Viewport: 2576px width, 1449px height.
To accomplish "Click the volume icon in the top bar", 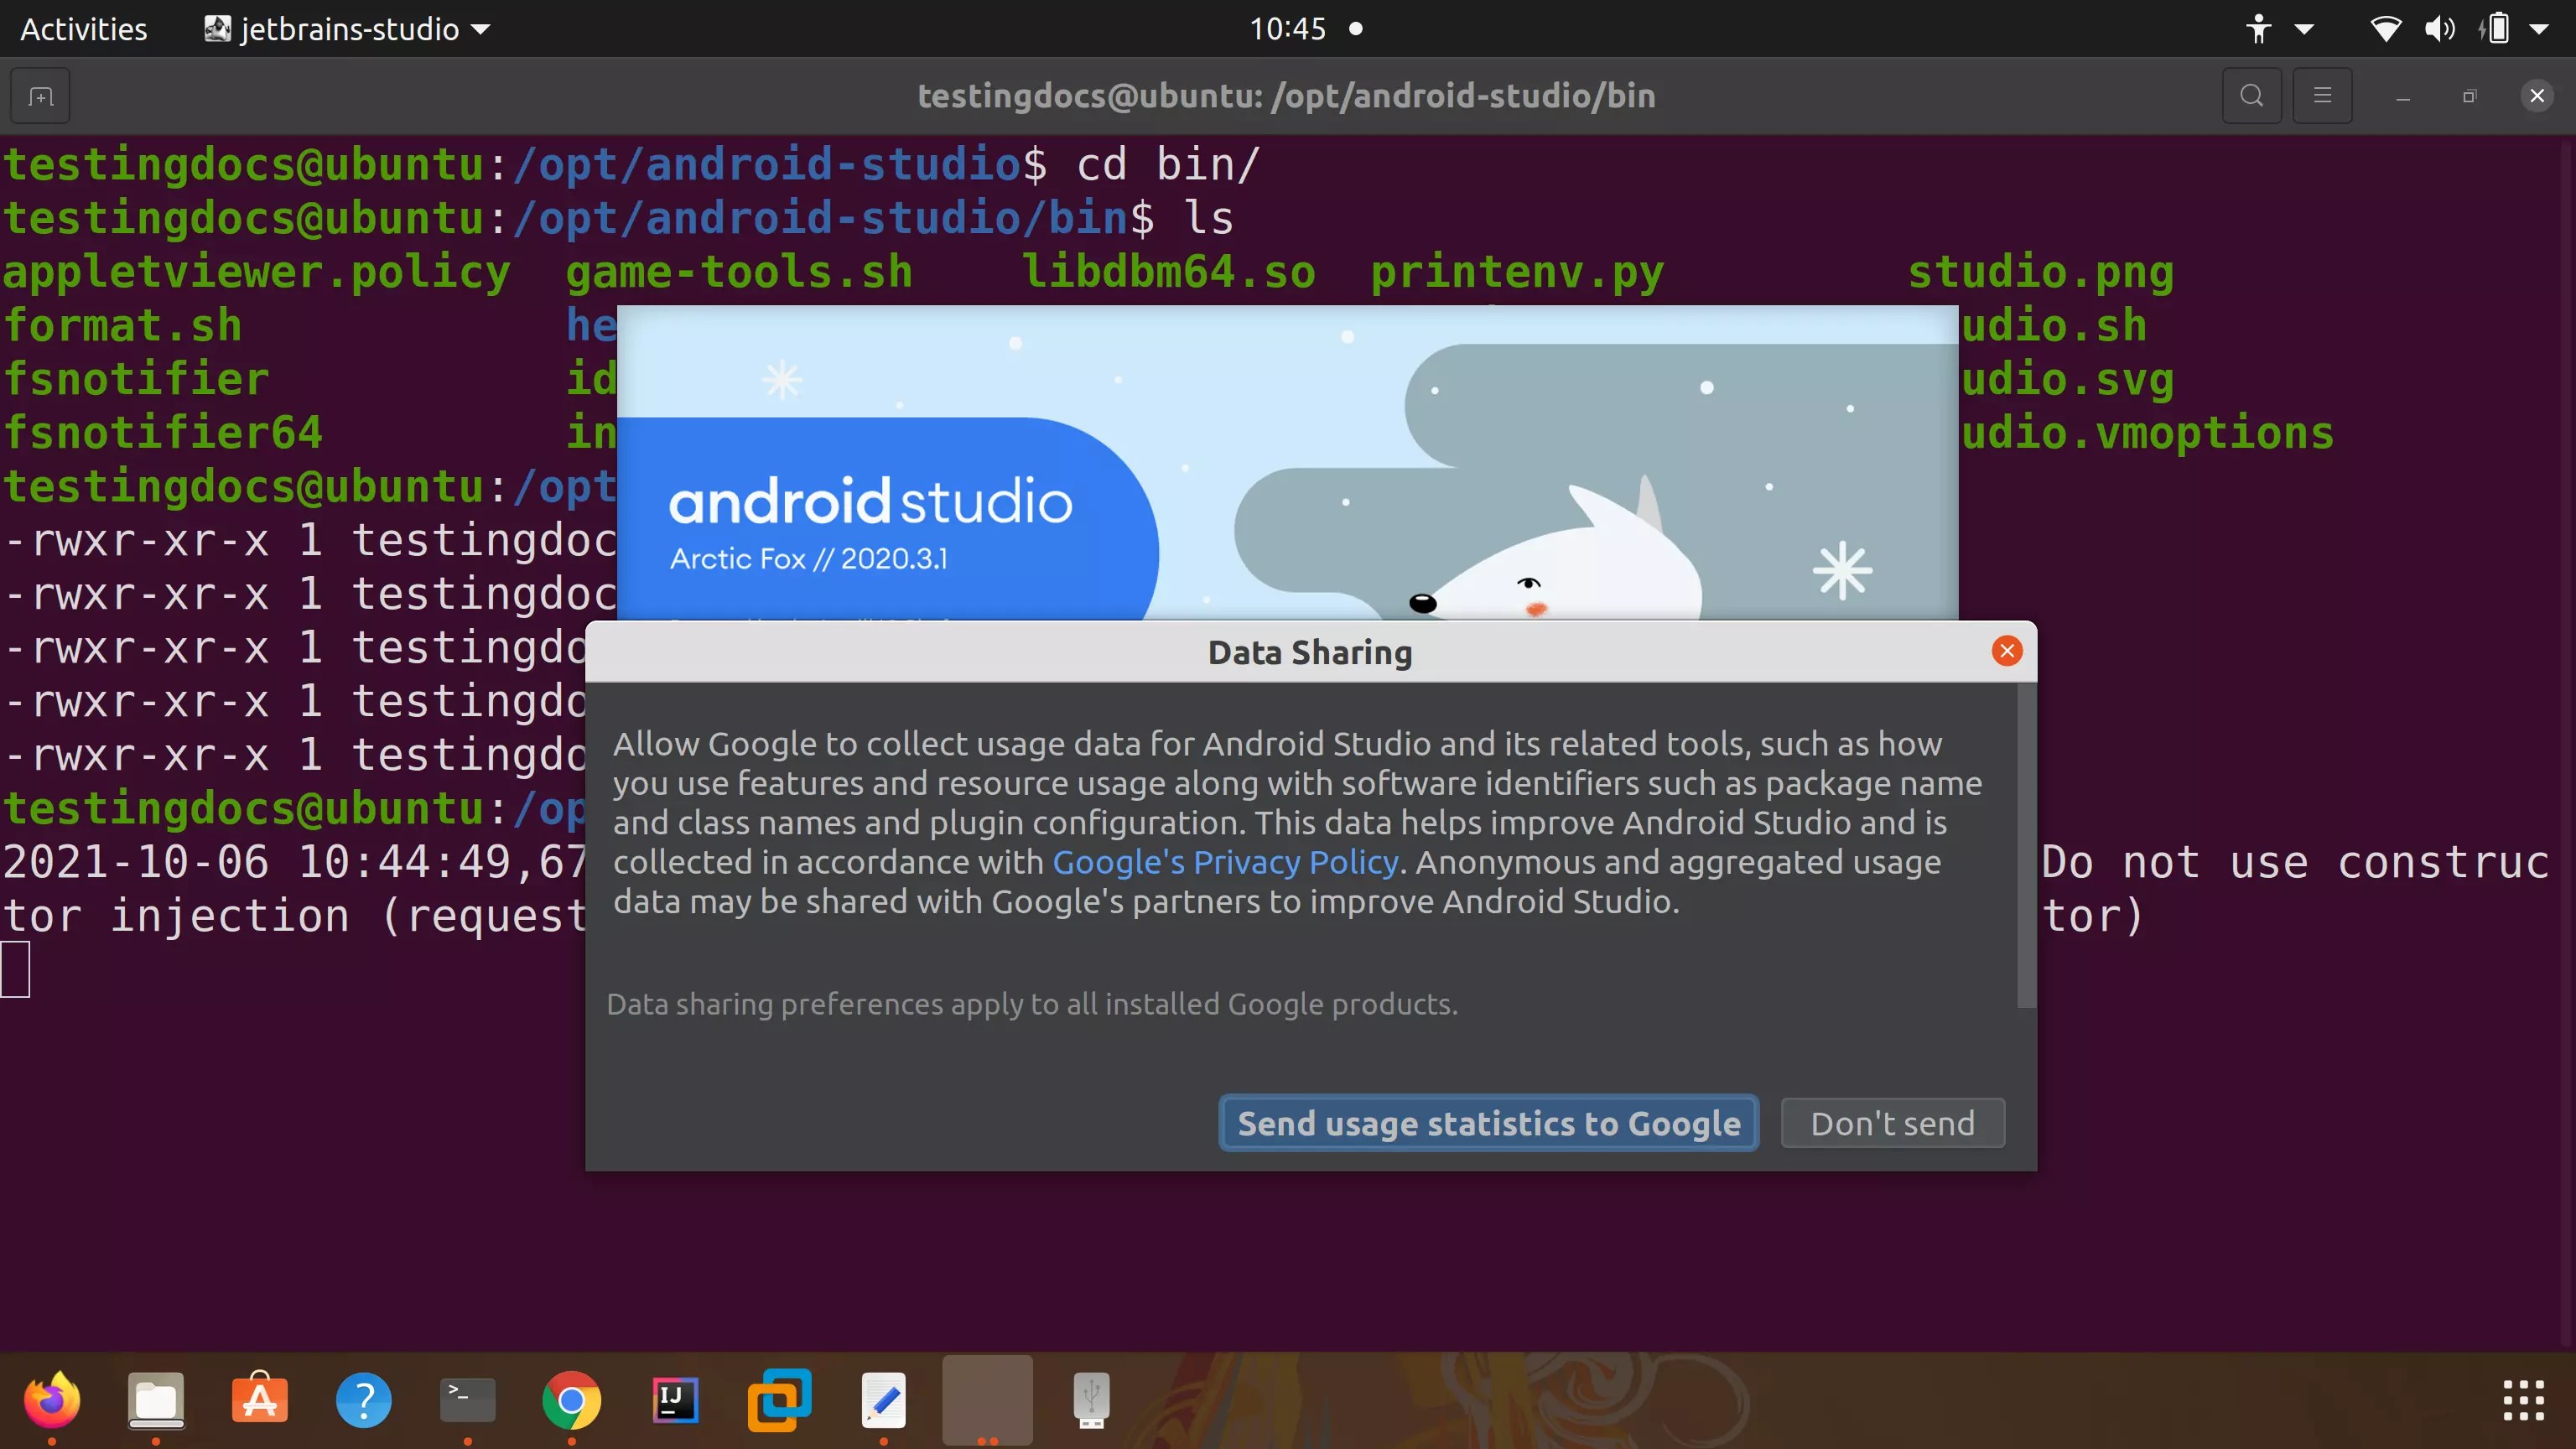I will pos(2440,28).
